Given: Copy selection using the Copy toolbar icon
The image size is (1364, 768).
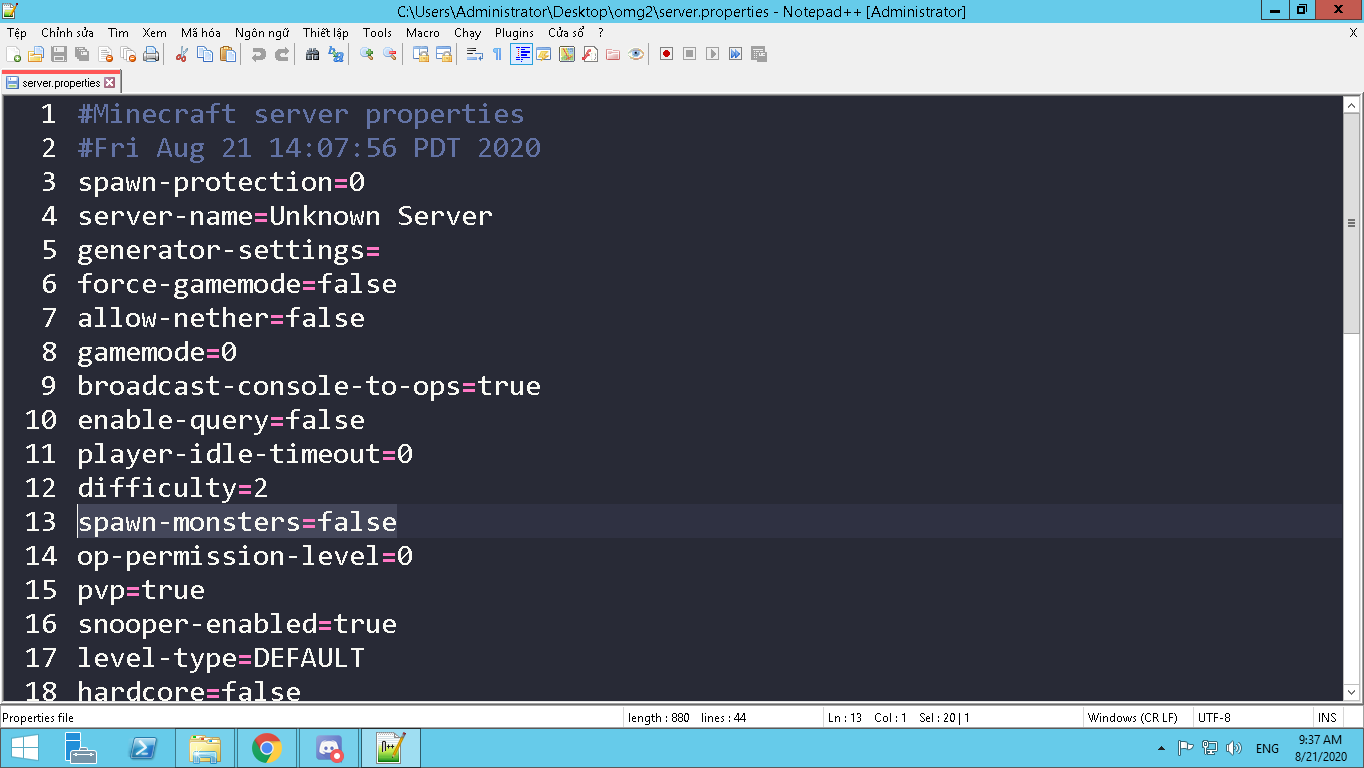Looking at the screenshot, I should point(205,54).
